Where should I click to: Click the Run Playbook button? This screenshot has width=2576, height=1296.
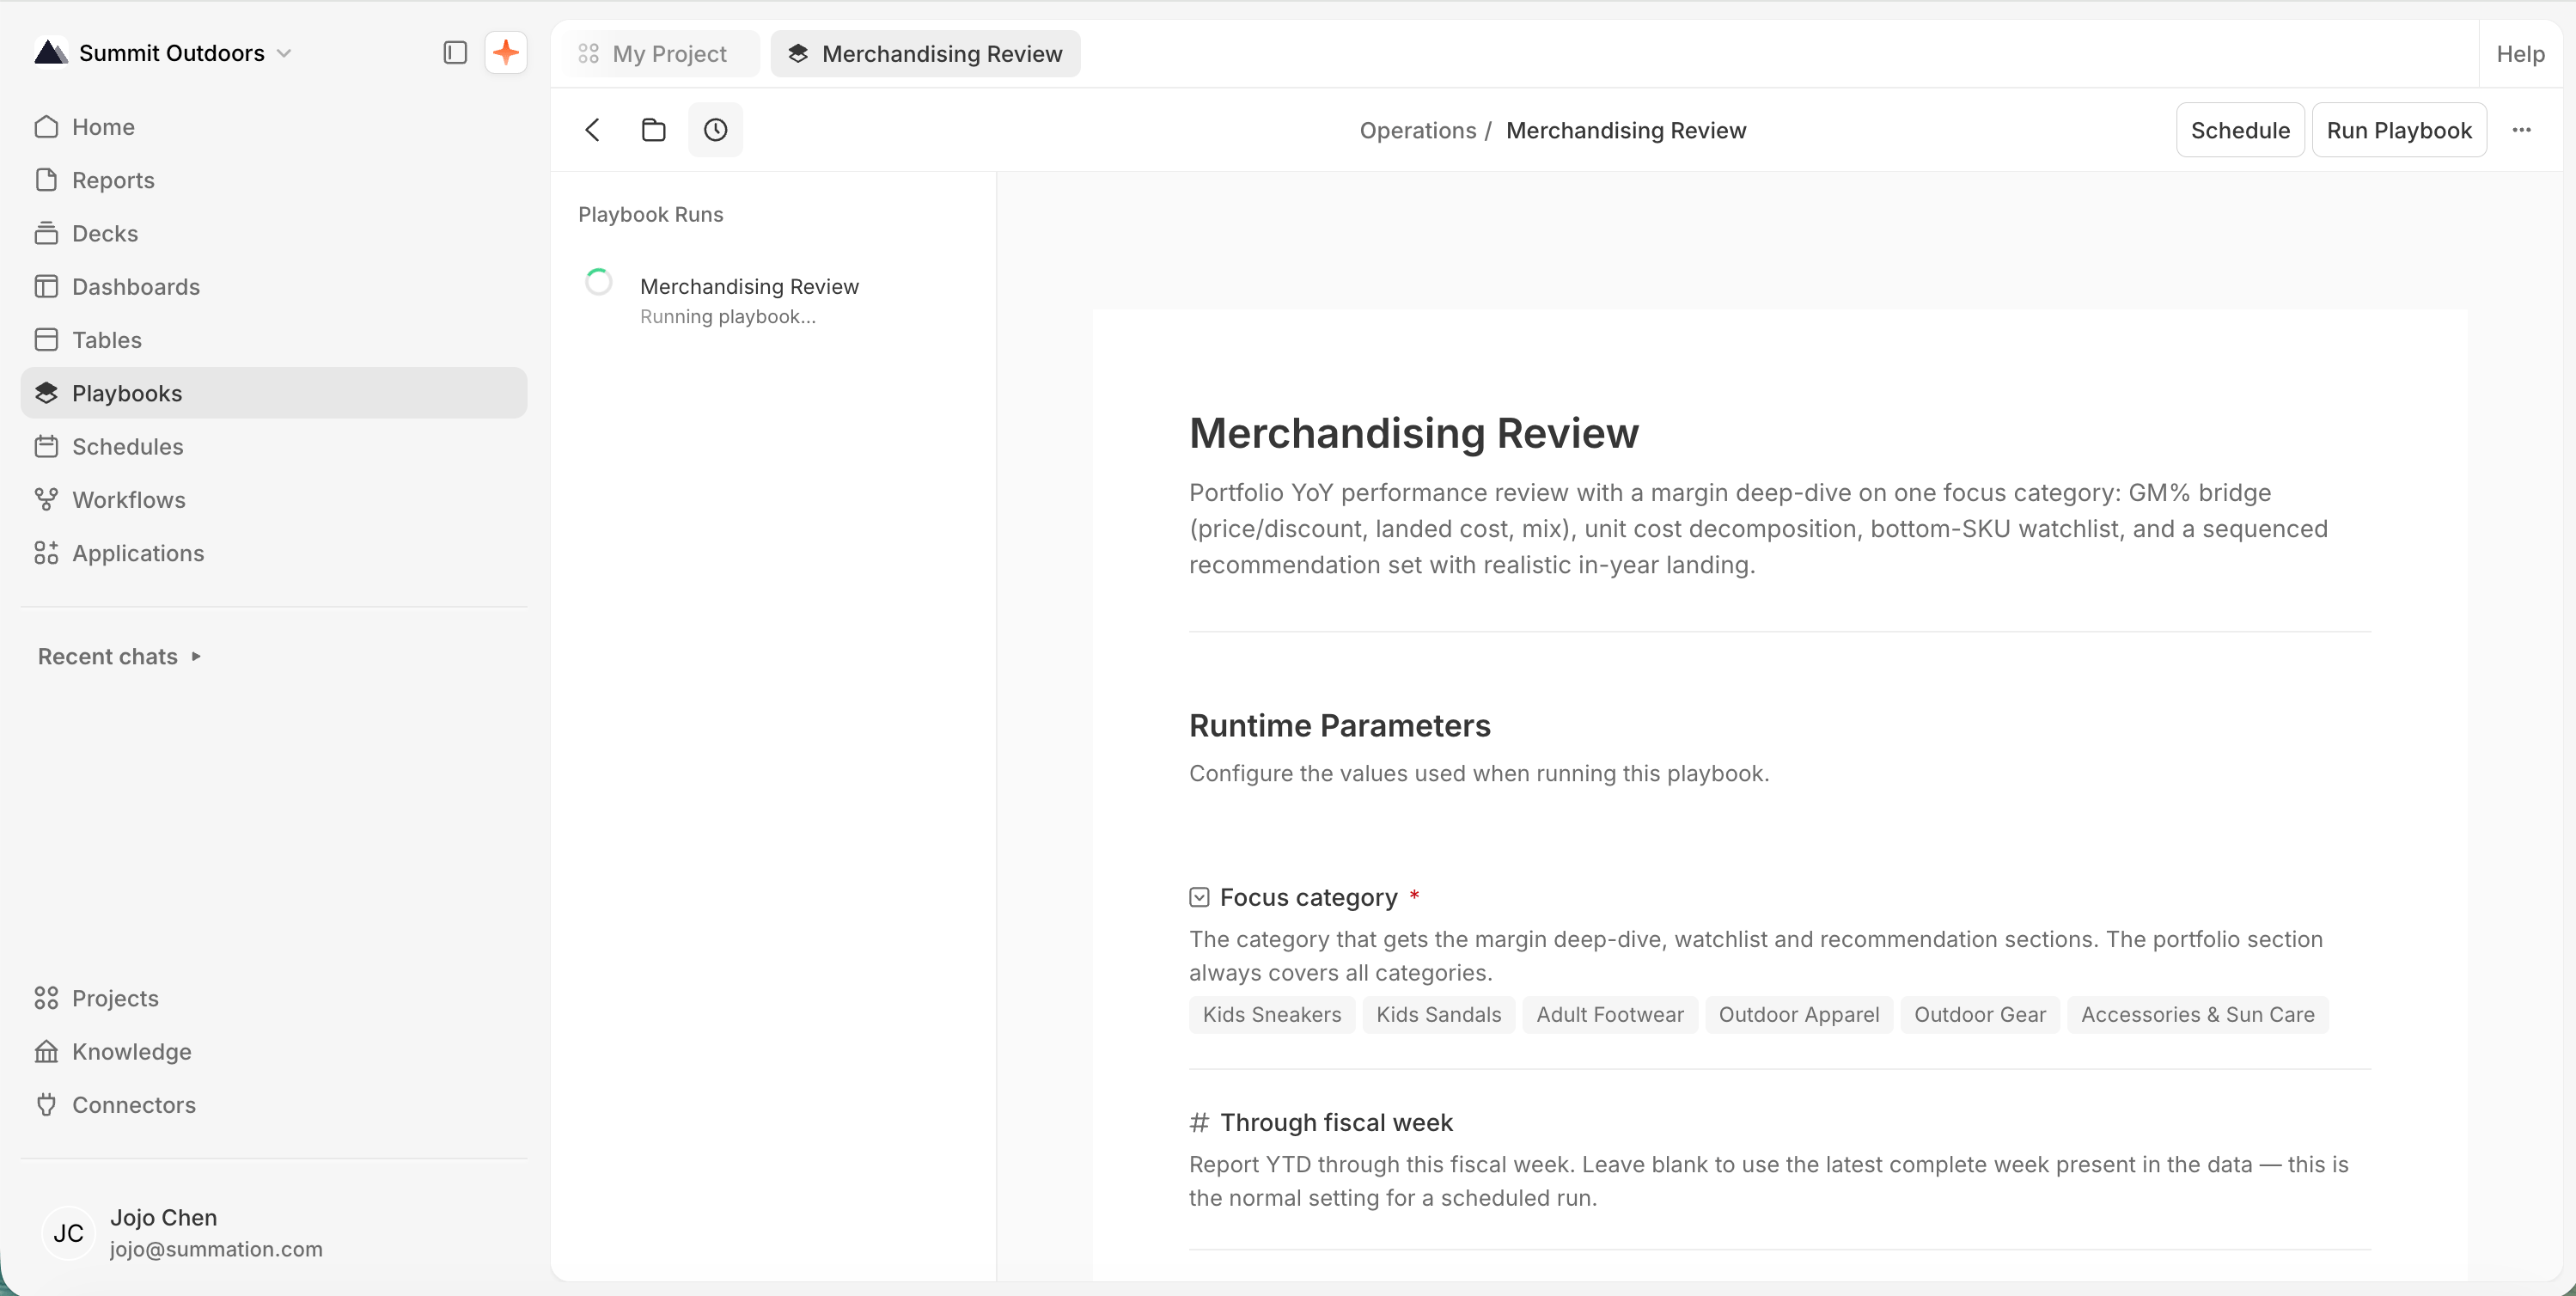pyautogui.click(x=2399, y=130)
